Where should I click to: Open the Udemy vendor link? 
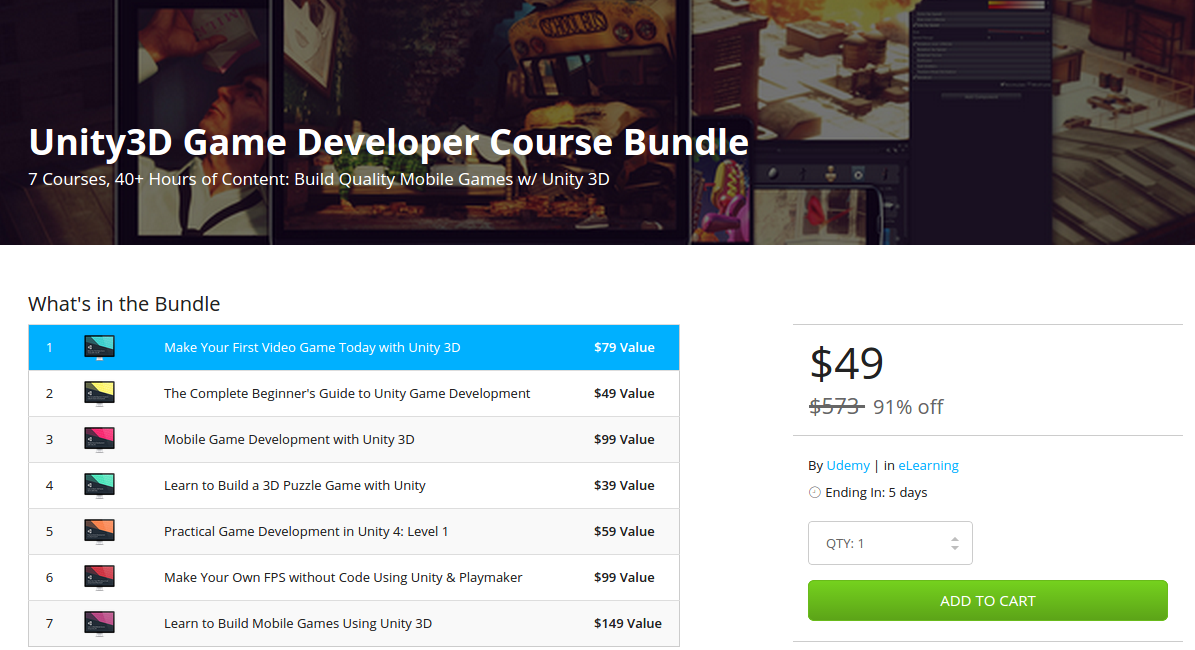coord(848,466)
